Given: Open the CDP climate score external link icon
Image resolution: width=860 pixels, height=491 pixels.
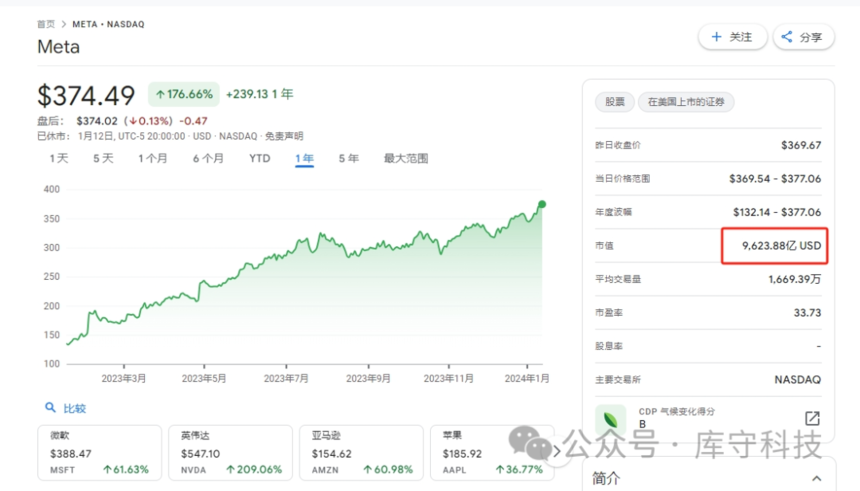Looking at the screenshot, I should (812, 419).
